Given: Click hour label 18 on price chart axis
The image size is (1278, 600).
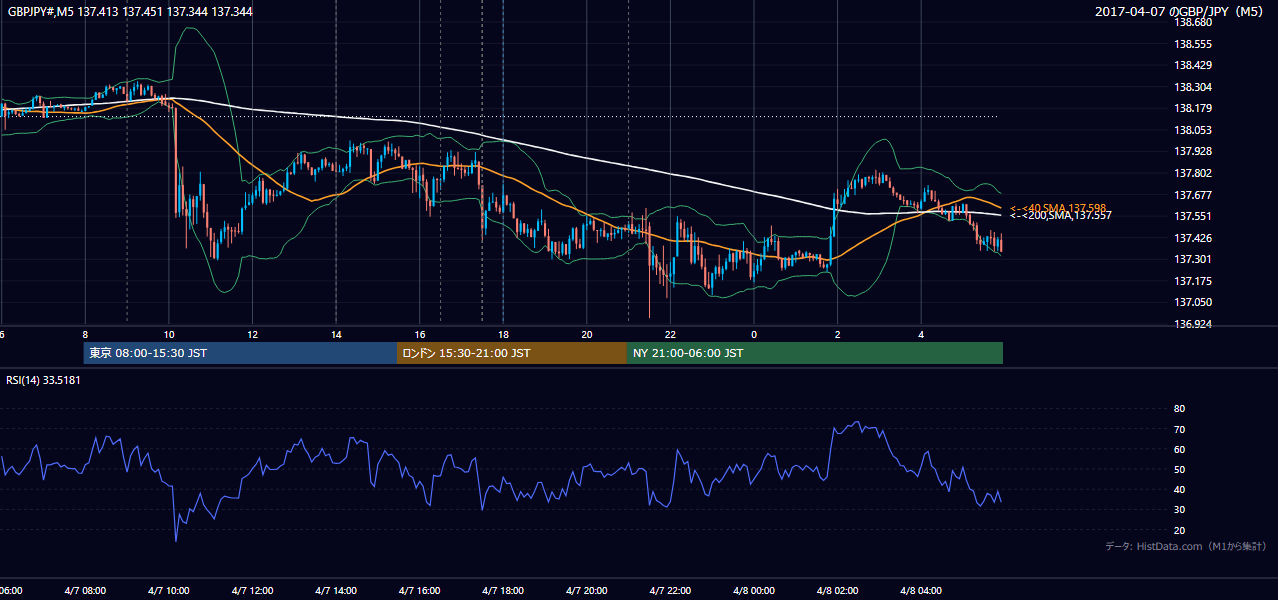Looking at the screenshot, I should [x=503, y=335].
